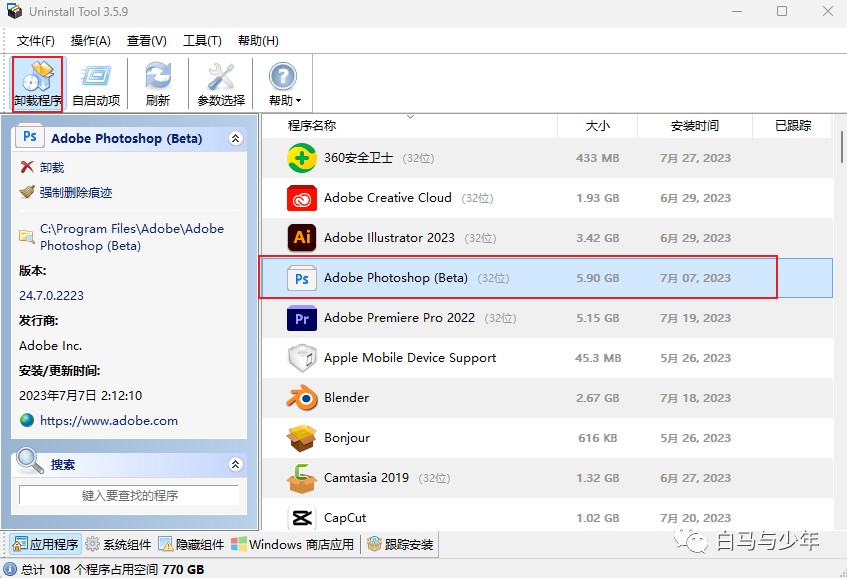Screen dimensions: 847x578
Task: Click 强制删除痕迹 force removal link
Action: pyautogui.click(x=76, y=192)
